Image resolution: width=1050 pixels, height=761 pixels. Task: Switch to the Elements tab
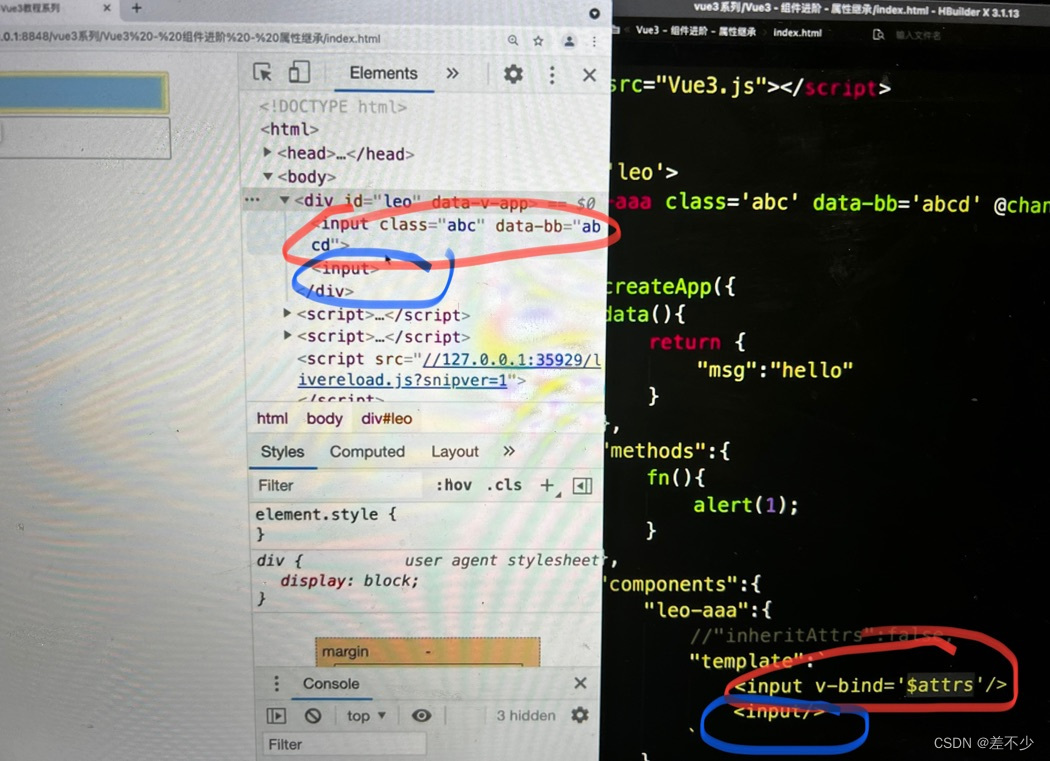pos(383,73)
